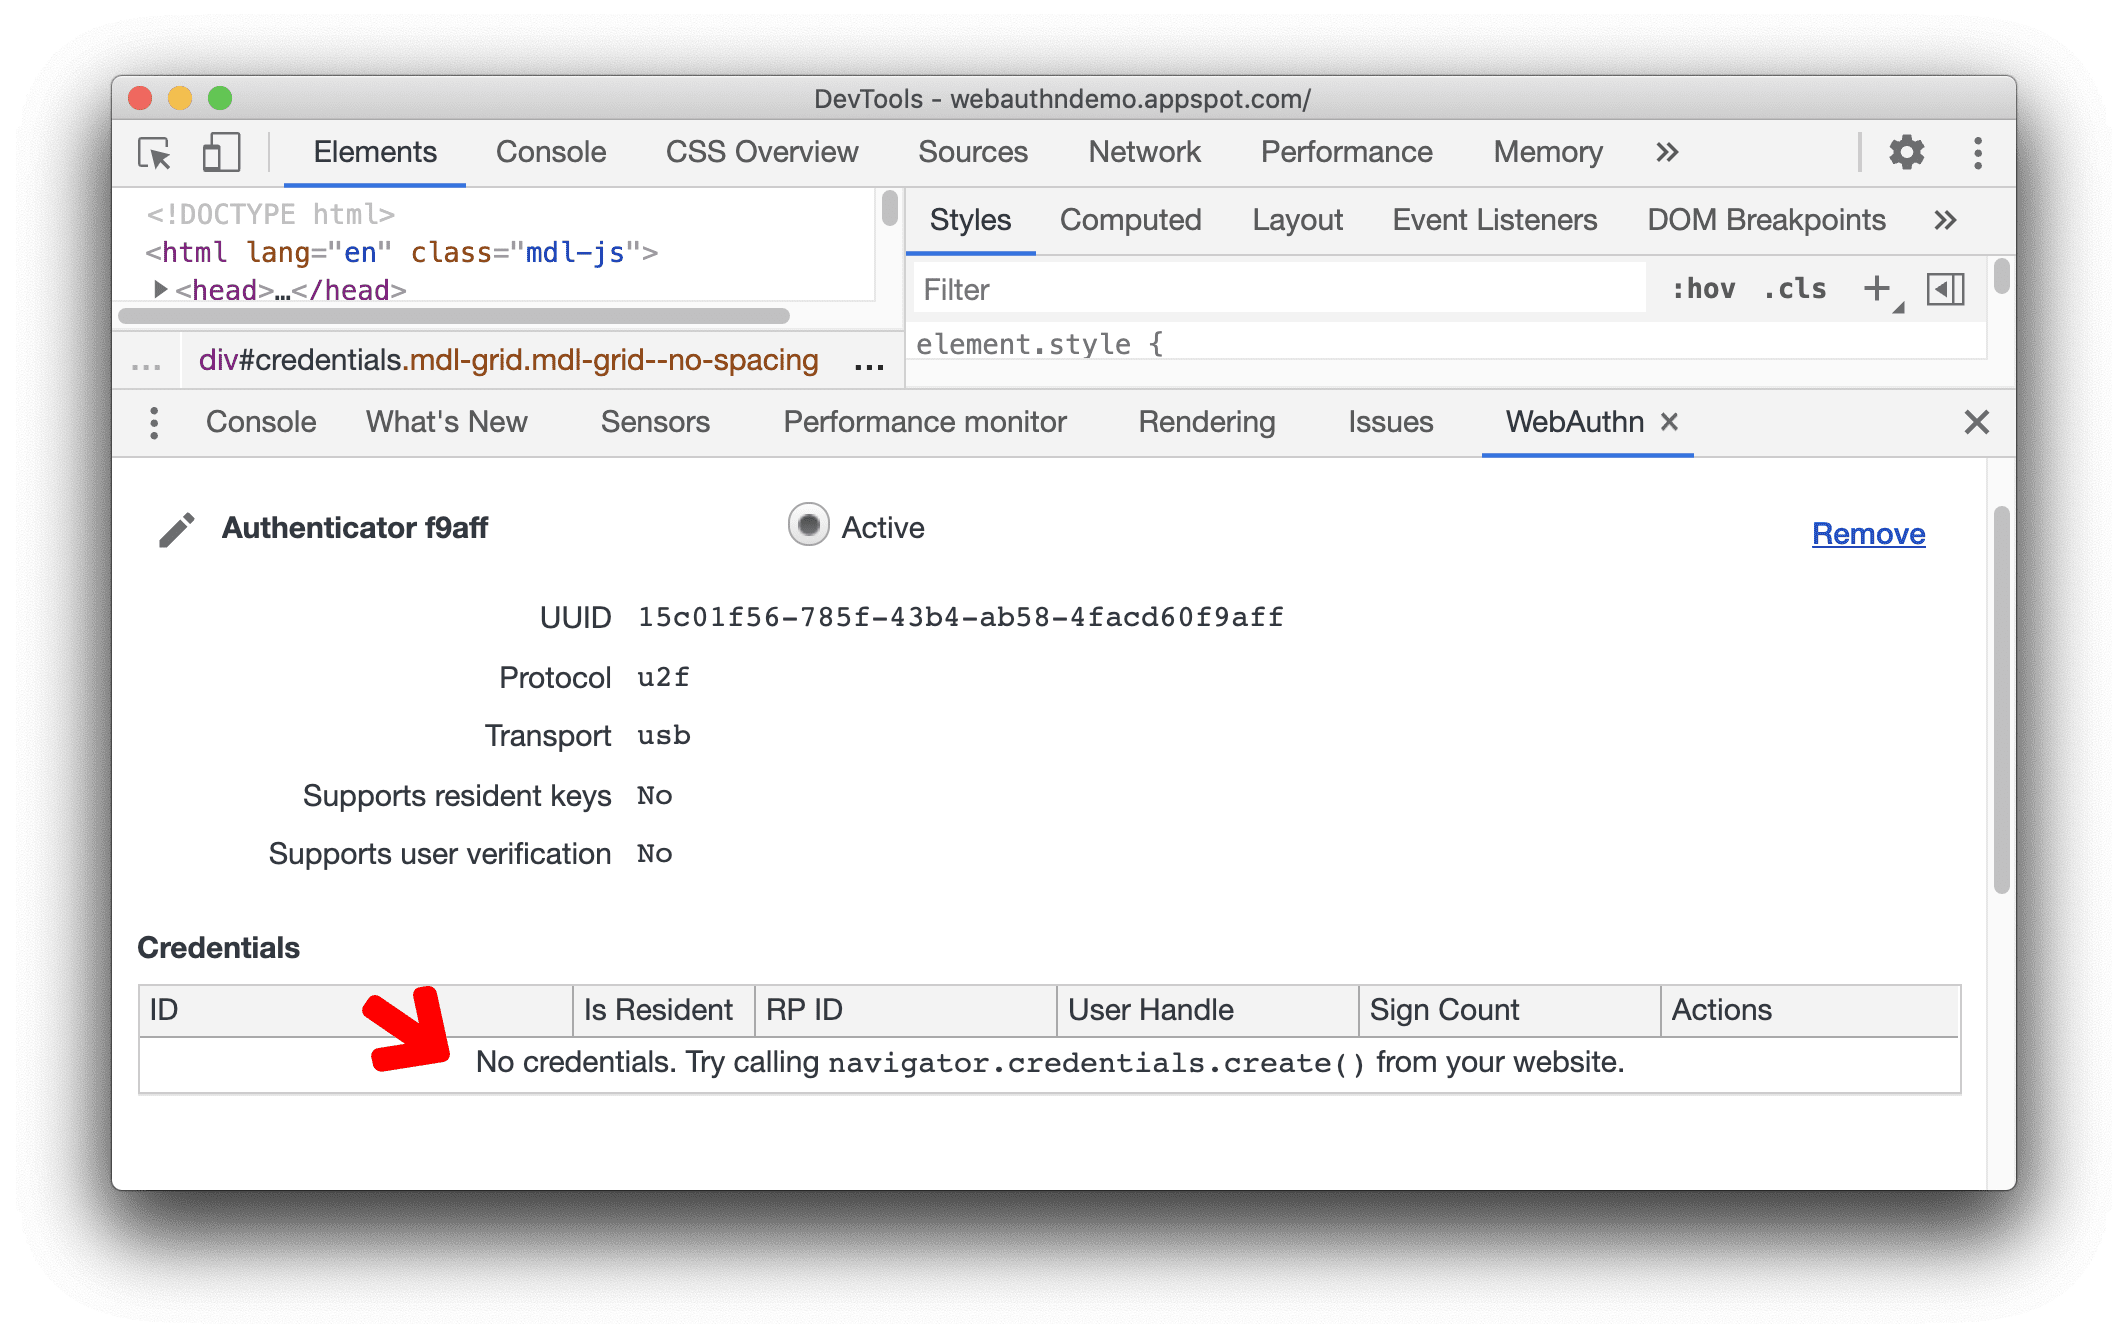The image size is (2128, 1338).
Task: Click the more tools kebab menu icon
Action: pyautogui.click(x=154, y=422)
